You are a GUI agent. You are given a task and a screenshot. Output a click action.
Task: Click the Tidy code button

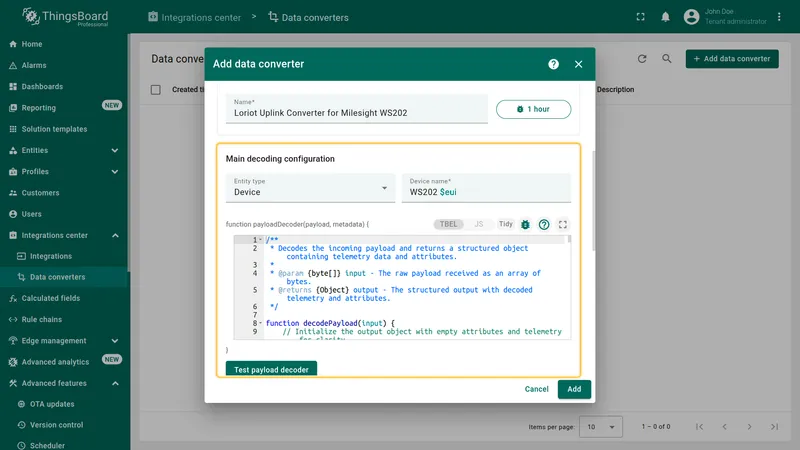(x=506, y=224)
